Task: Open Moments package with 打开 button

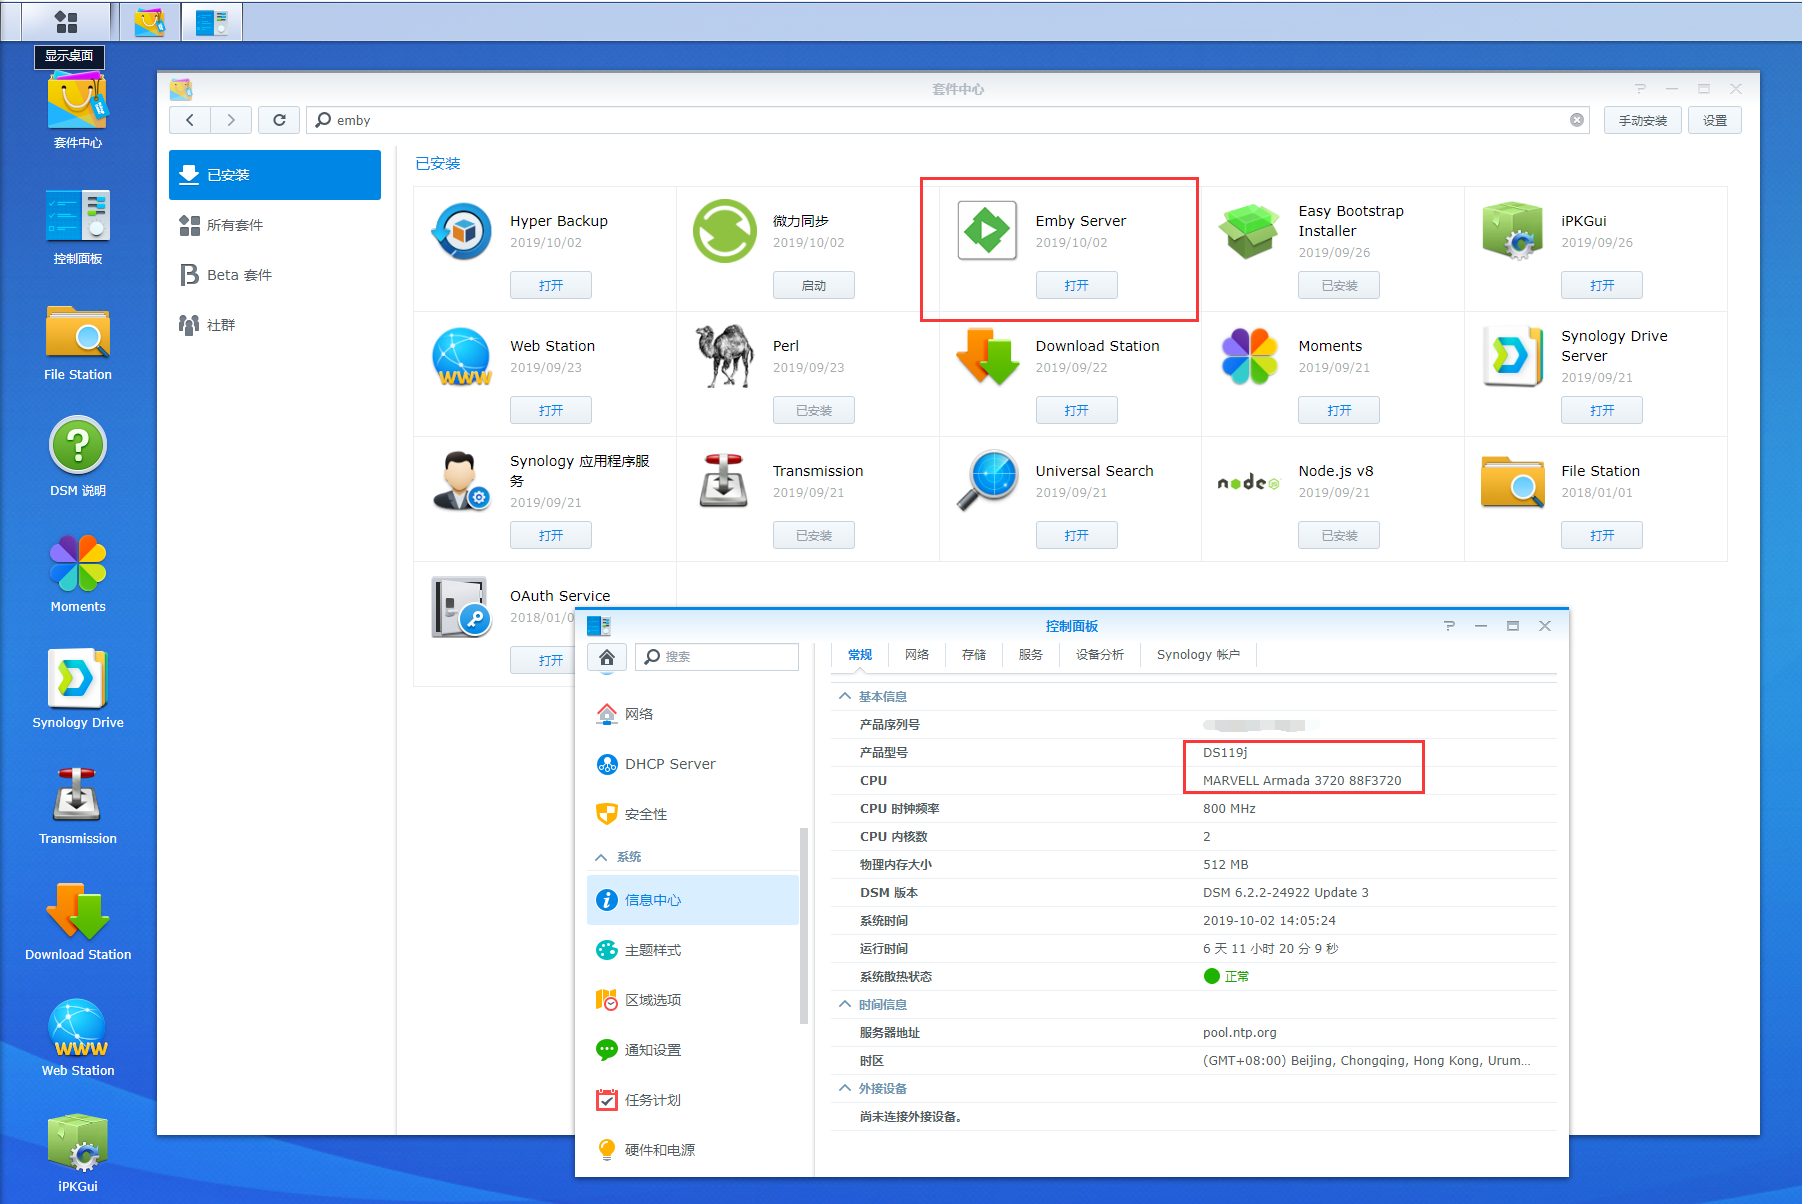Action: coord(1339,411)
